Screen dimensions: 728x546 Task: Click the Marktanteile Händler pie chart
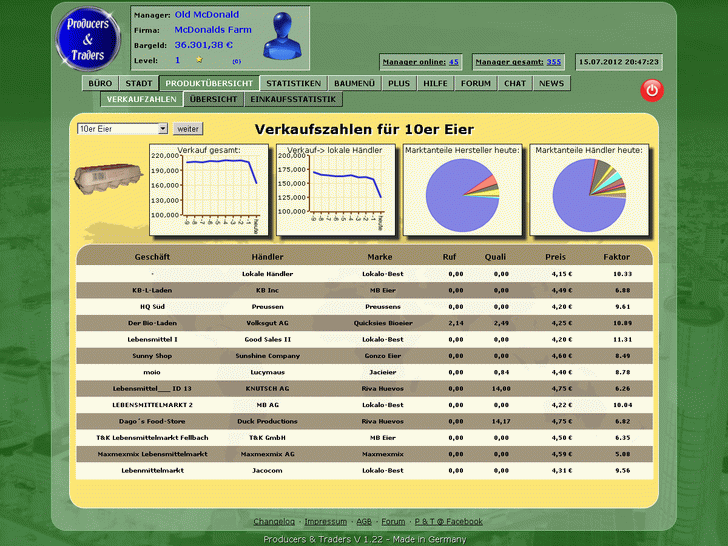[x=589, y=190]
